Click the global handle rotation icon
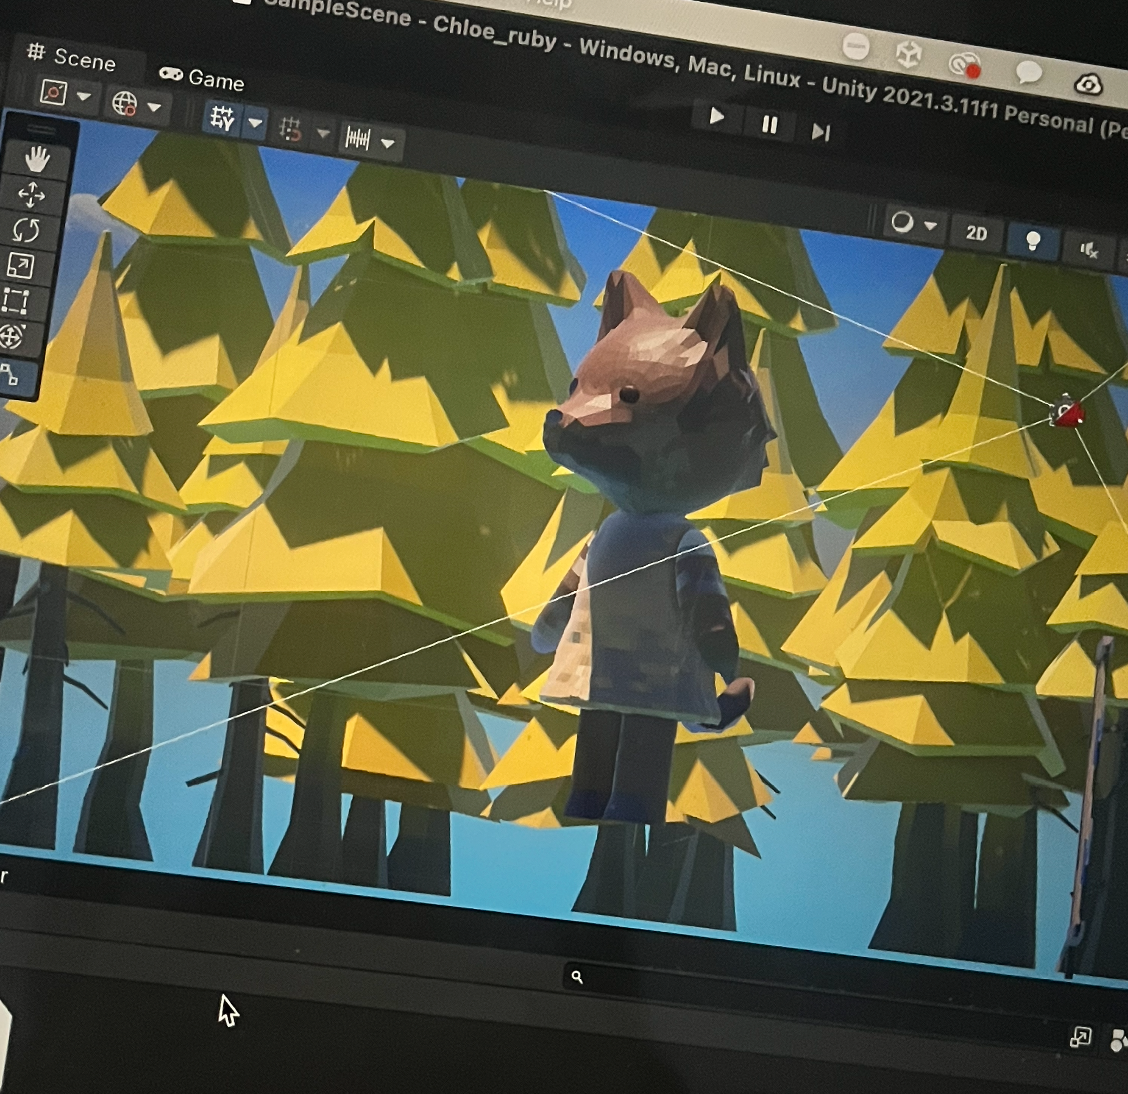The image size is (1128, 1094). [x=124, y=104]
